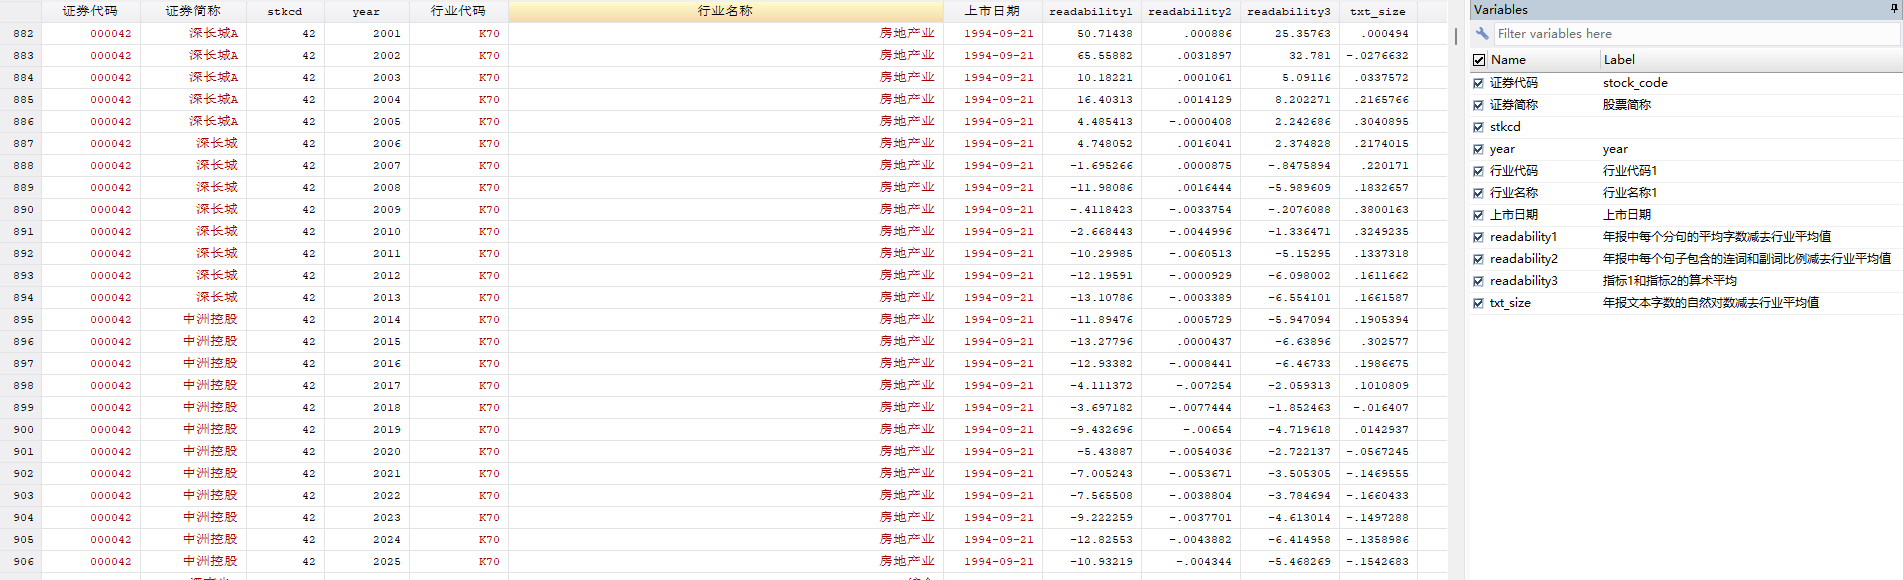Click label 指标1和指标2的算术平均
This screenshot has width=1903, height=580.
1670,281
